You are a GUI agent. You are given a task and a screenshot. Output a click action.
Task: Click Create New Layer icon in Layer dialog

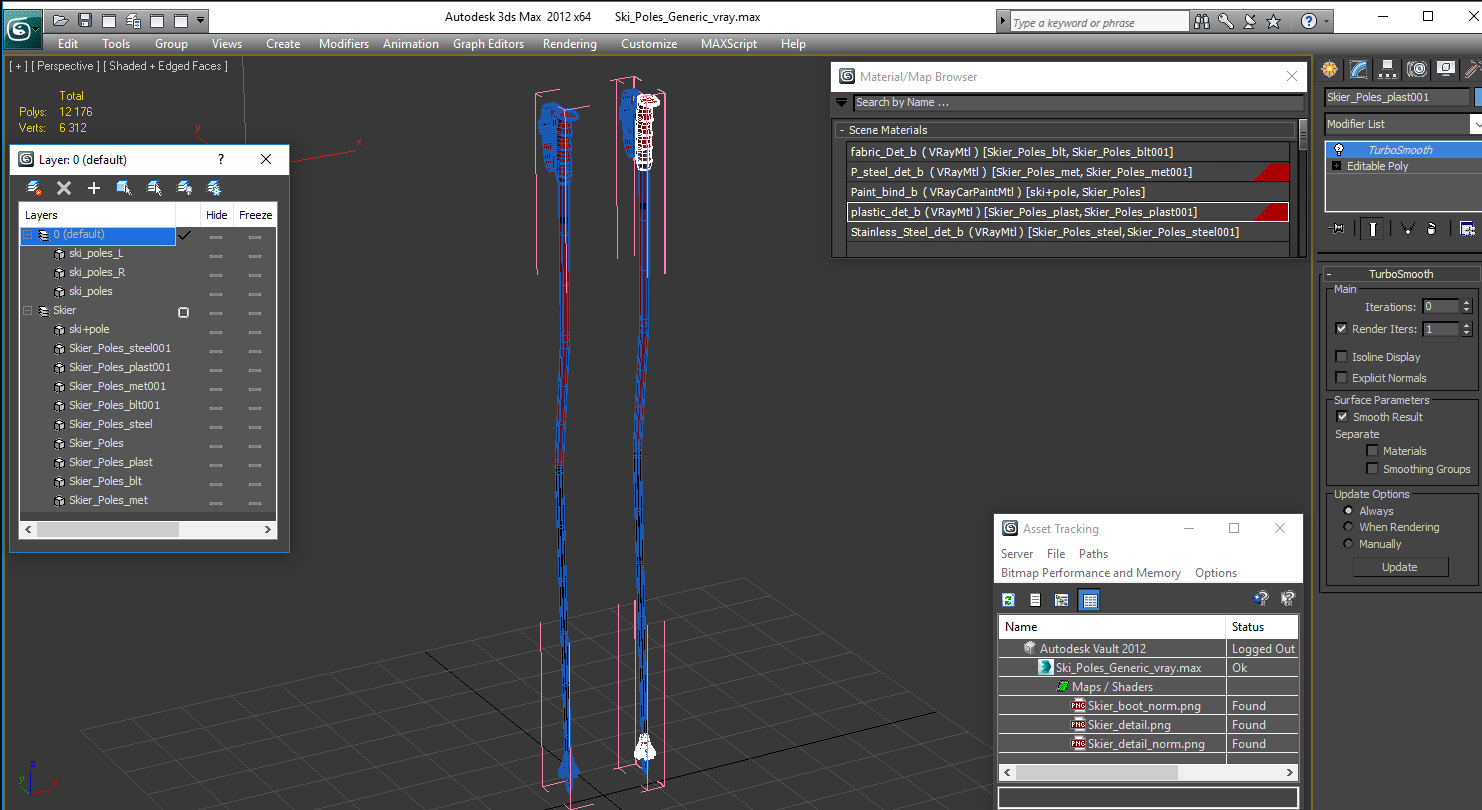click(x=34, y=188)
